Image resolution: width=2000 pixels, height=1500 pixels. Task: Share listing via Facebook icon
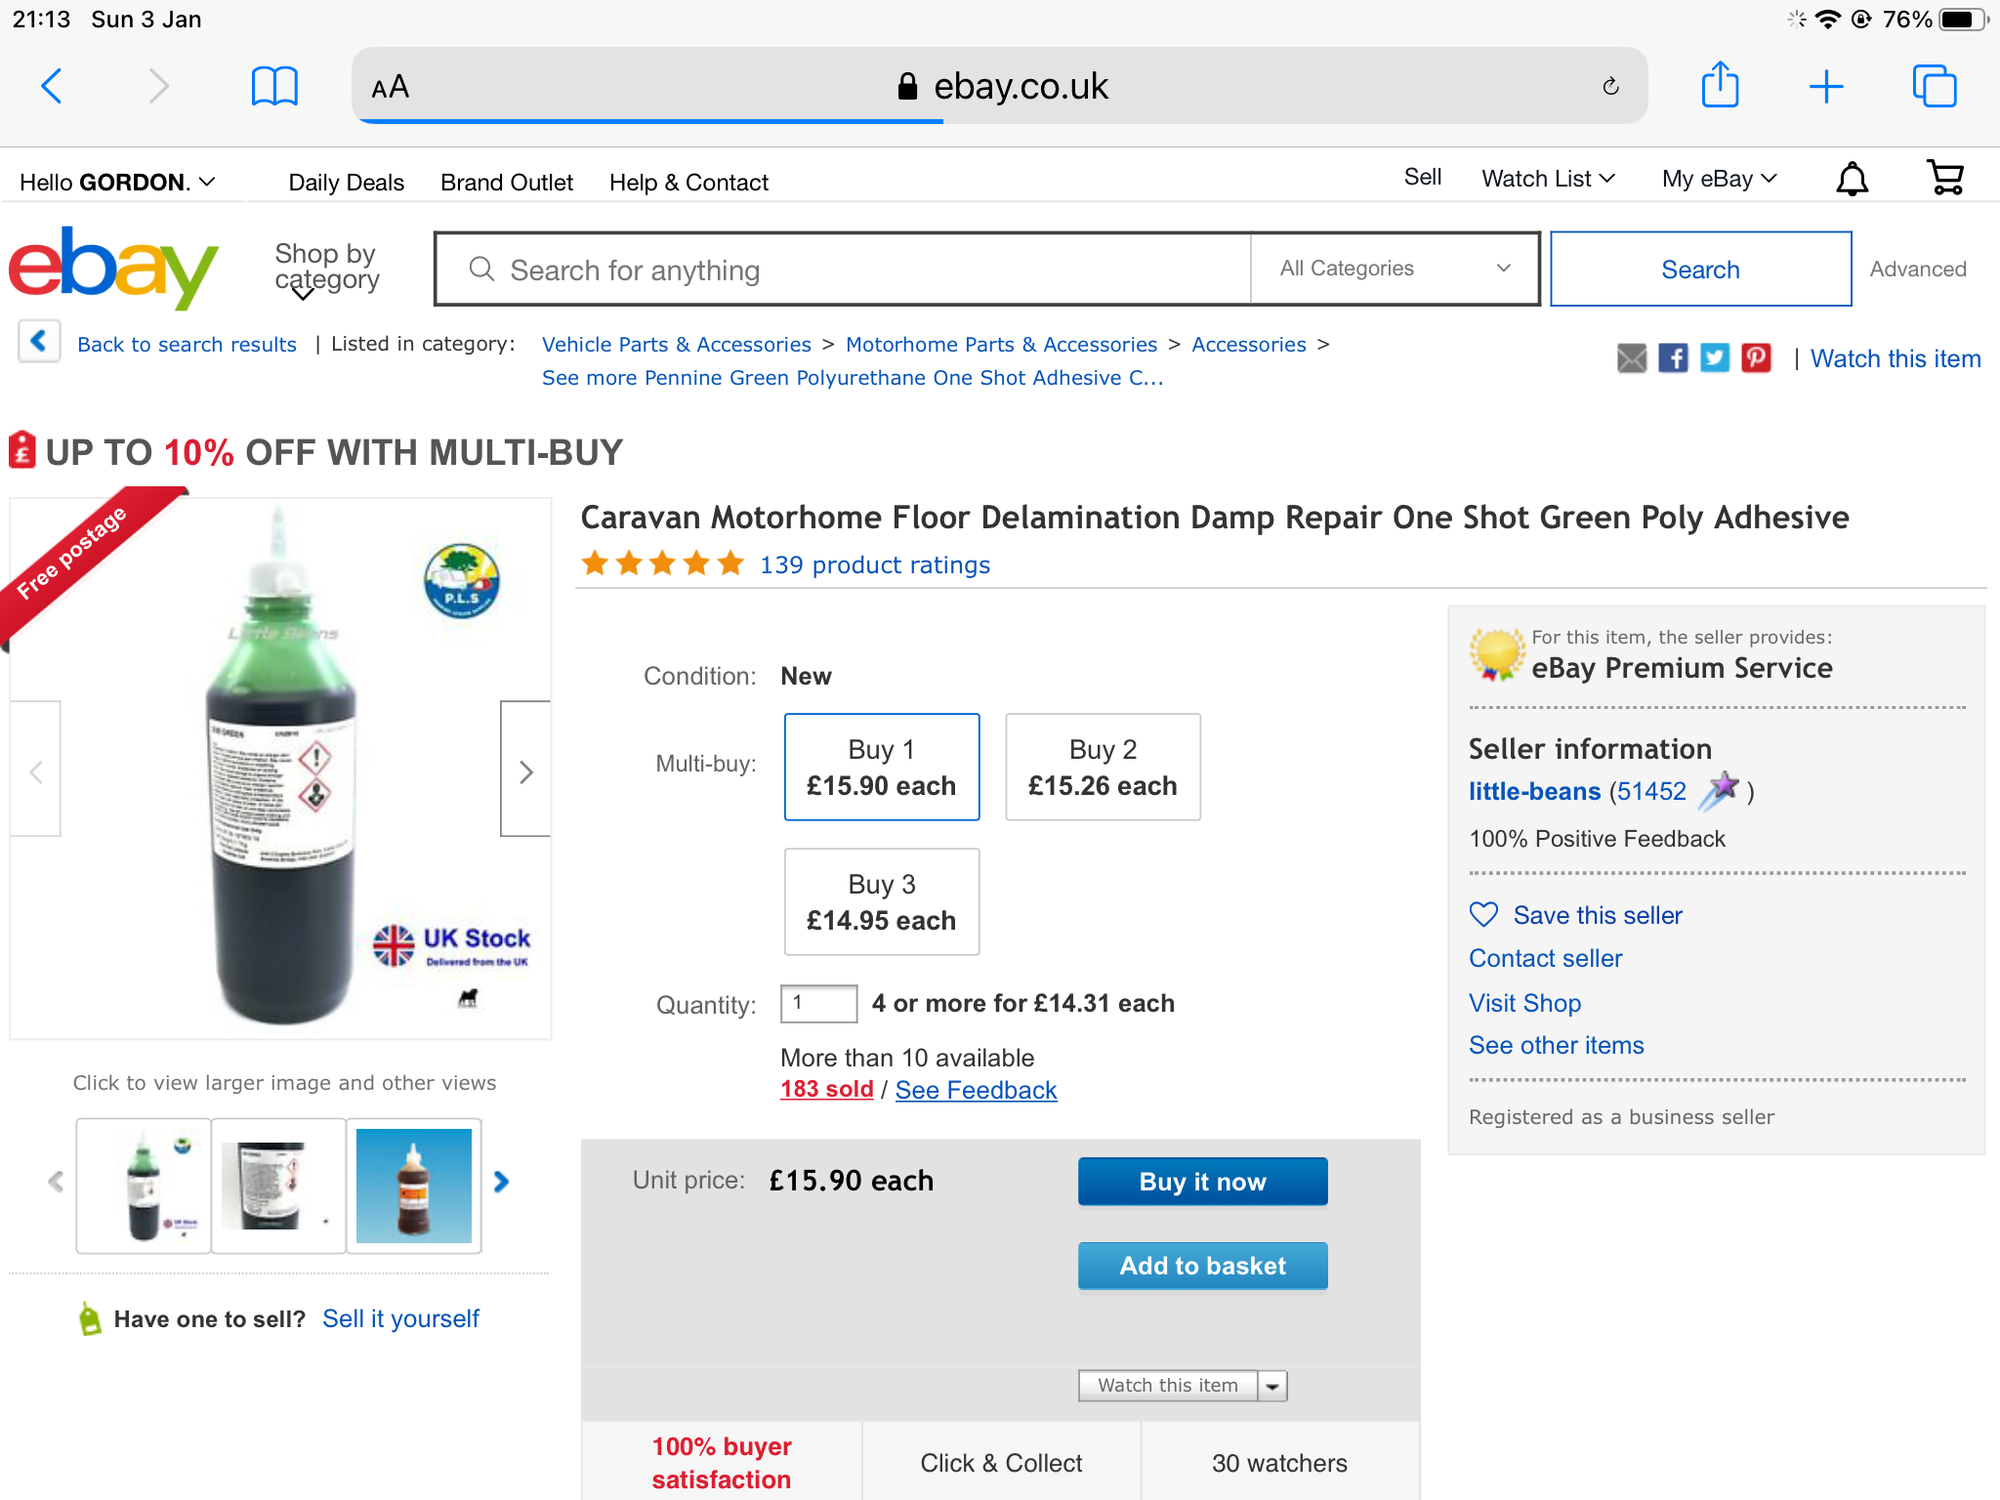1673,358
